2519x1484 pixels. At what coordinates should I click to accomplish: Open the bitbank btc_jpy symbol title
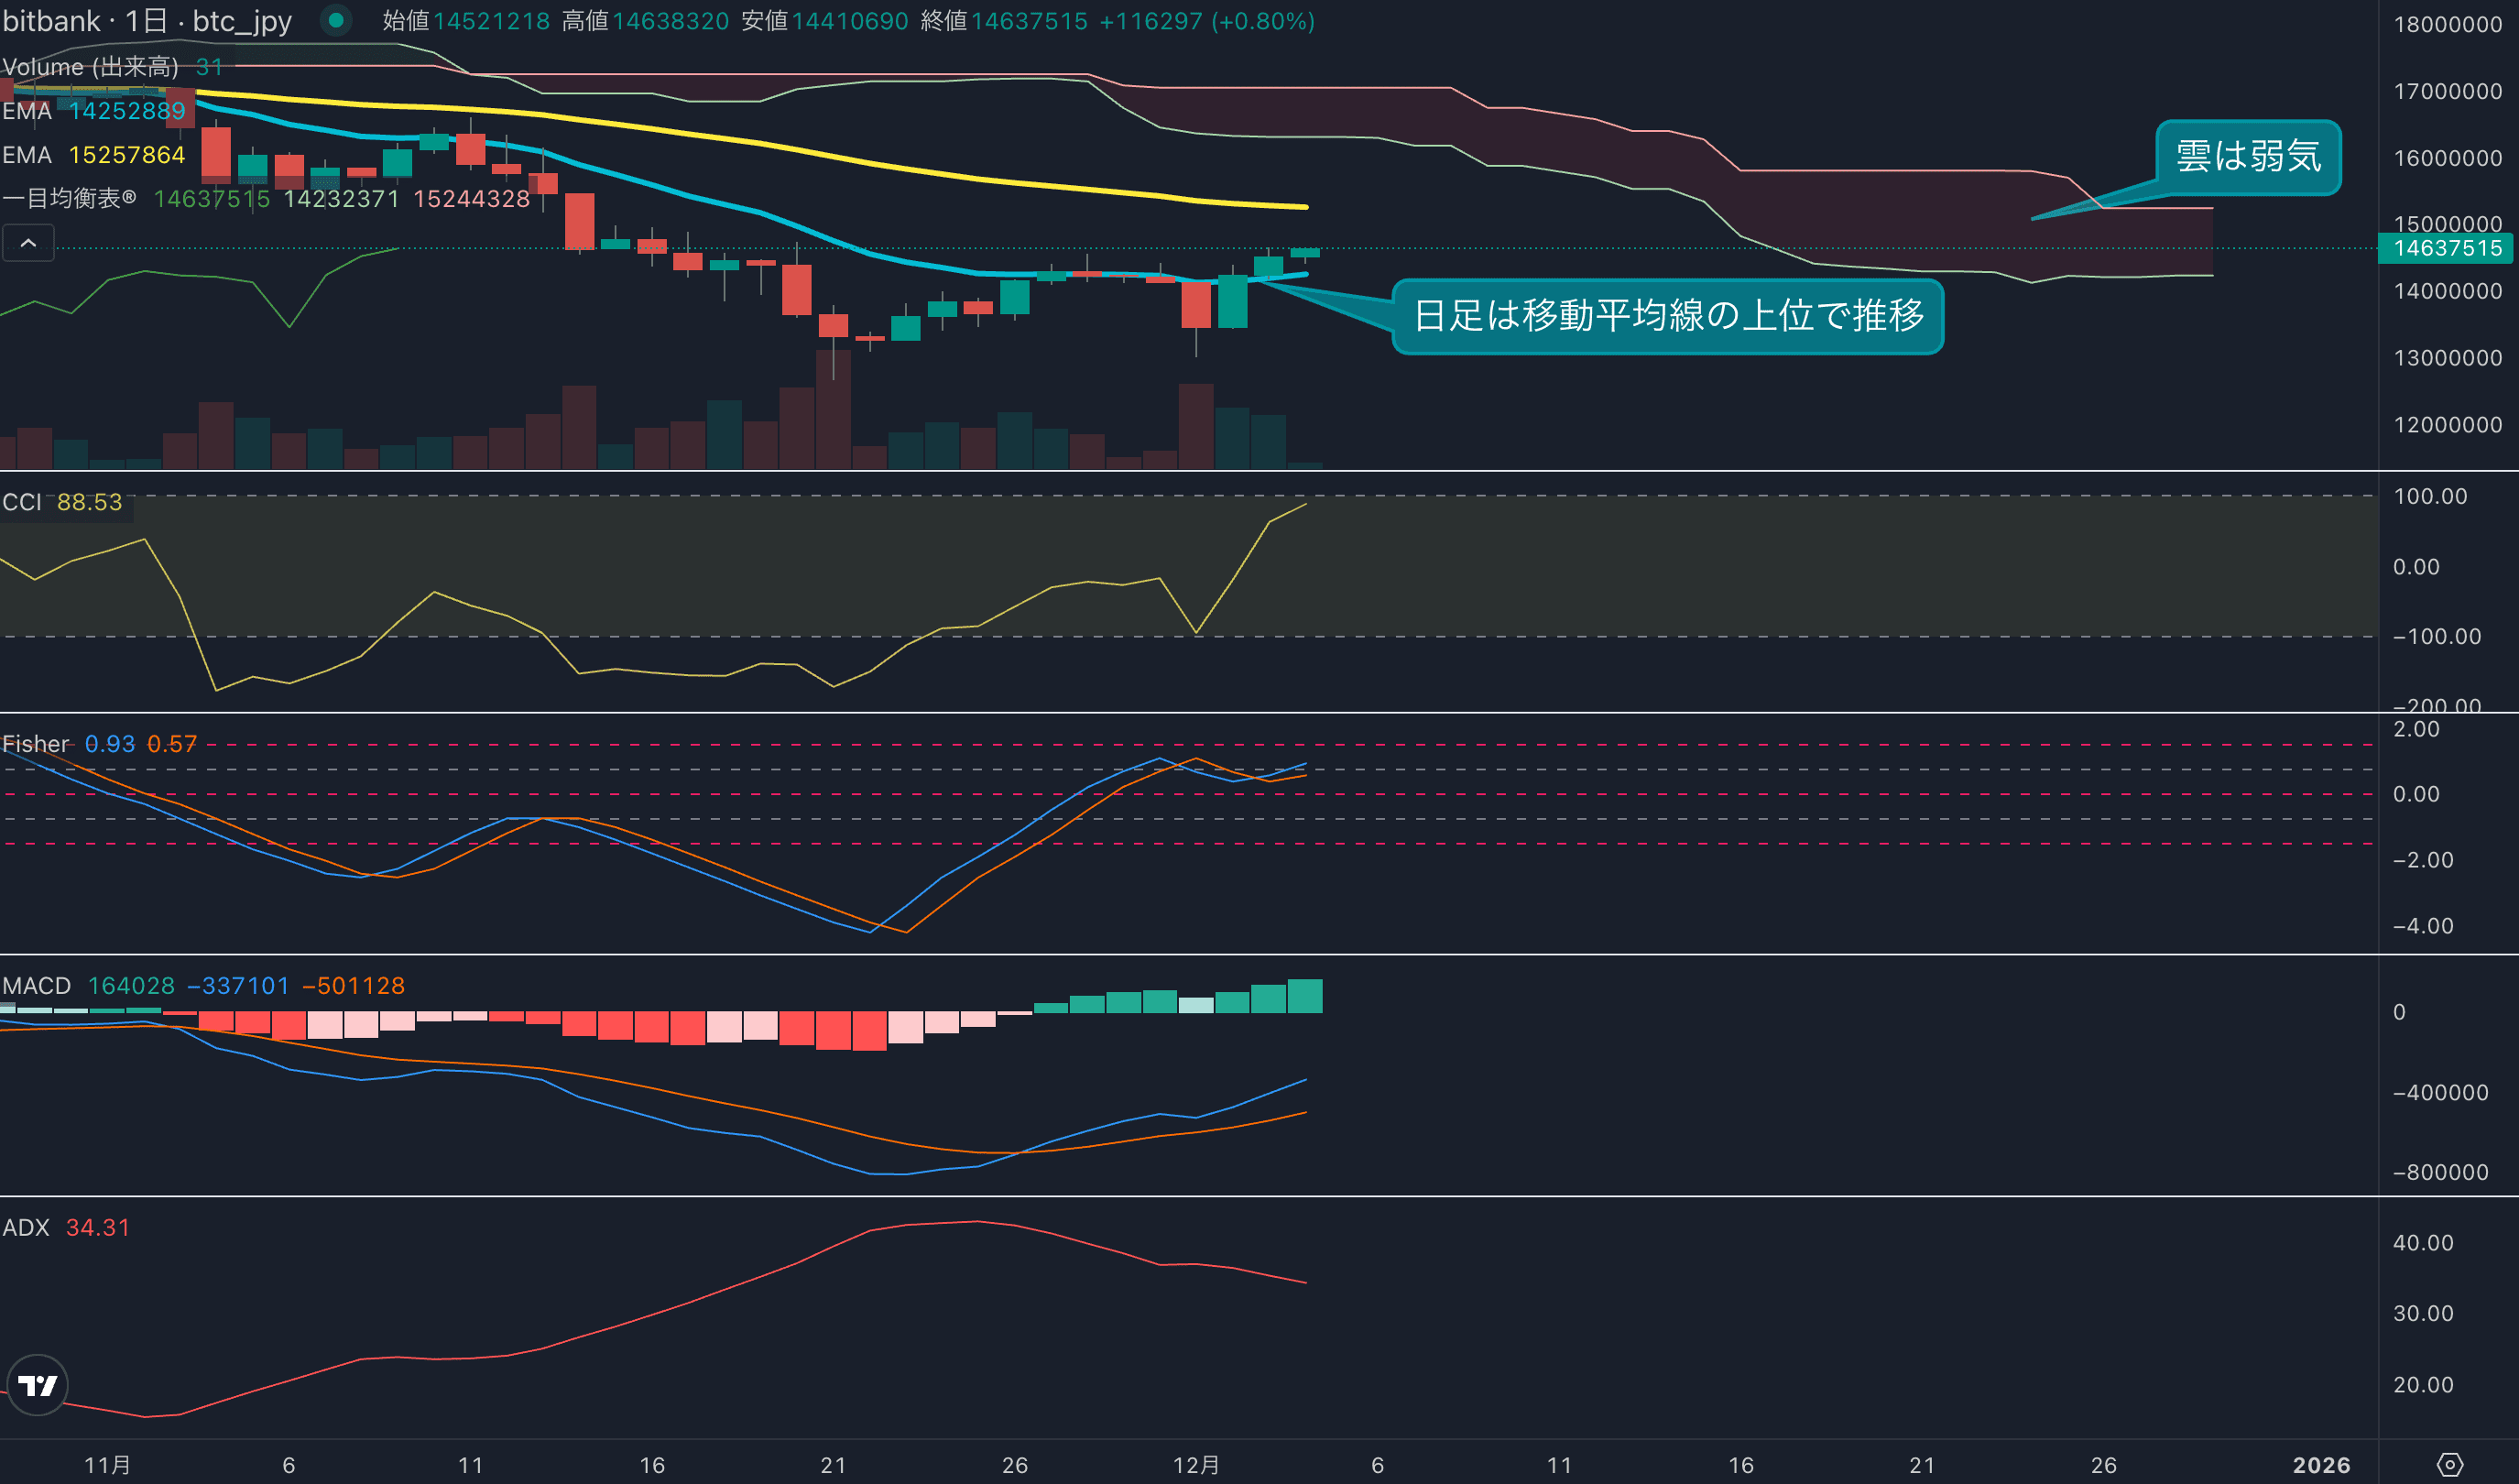tap(148, 21)
